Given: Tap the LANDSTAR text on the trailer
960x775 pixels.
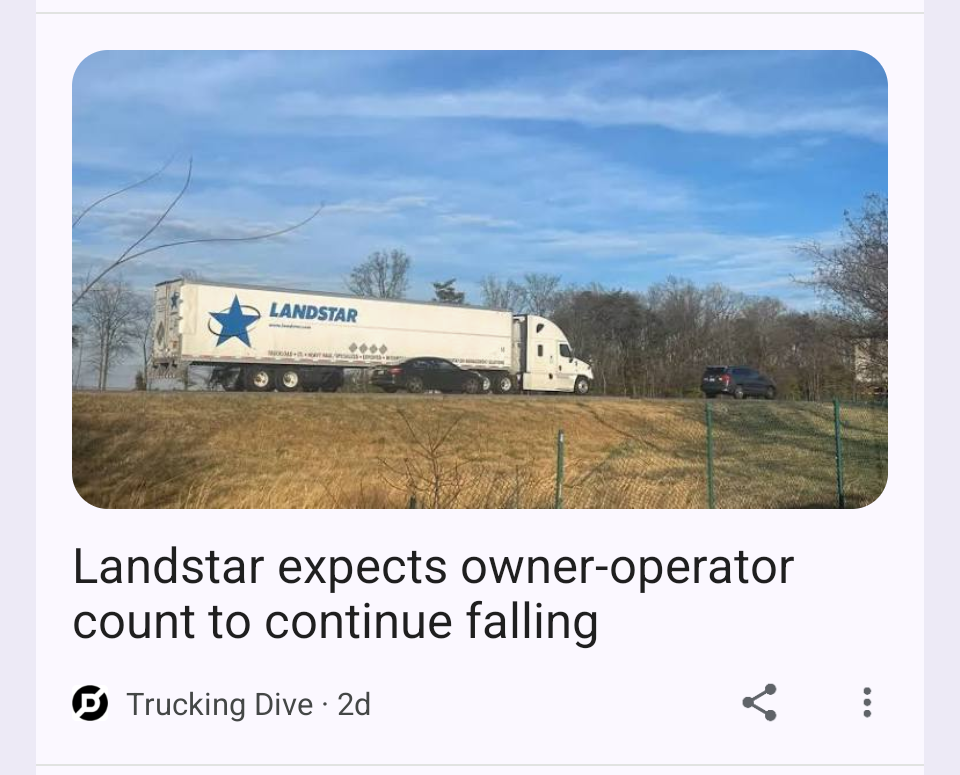Looking at the screenshot, I should 313,312.
